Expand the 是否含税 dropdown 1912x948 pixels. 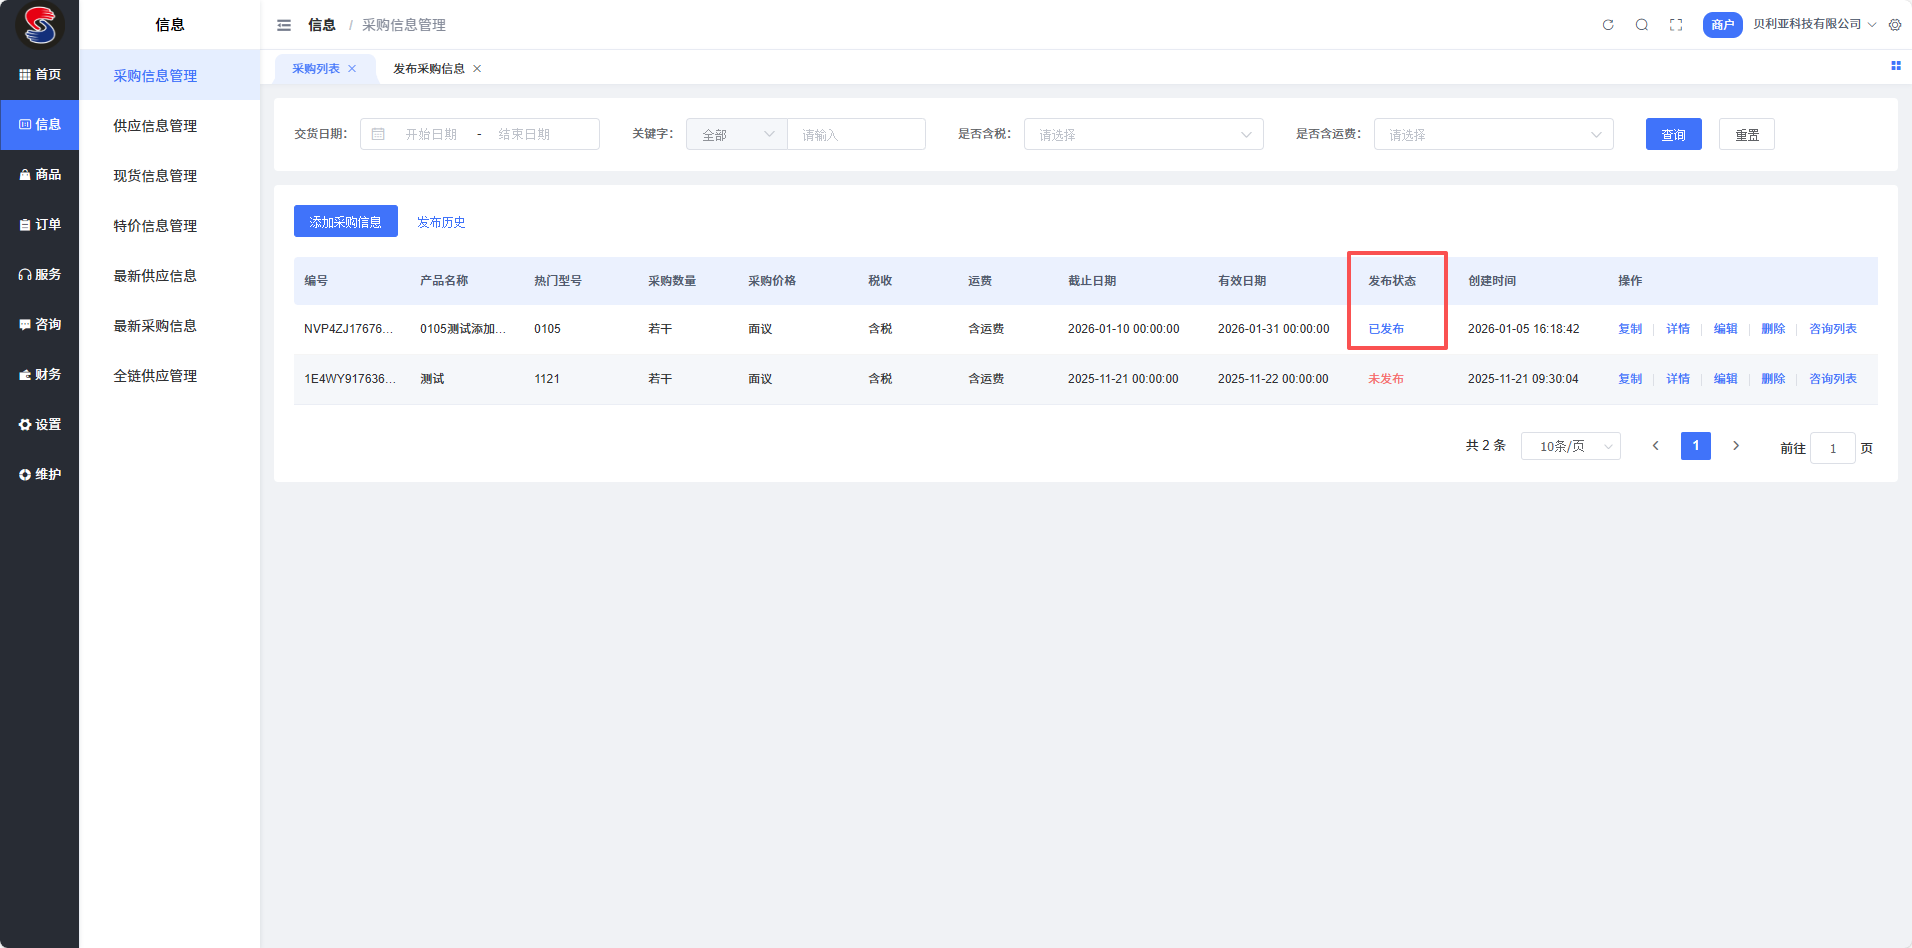click(x=1143, y=135)
